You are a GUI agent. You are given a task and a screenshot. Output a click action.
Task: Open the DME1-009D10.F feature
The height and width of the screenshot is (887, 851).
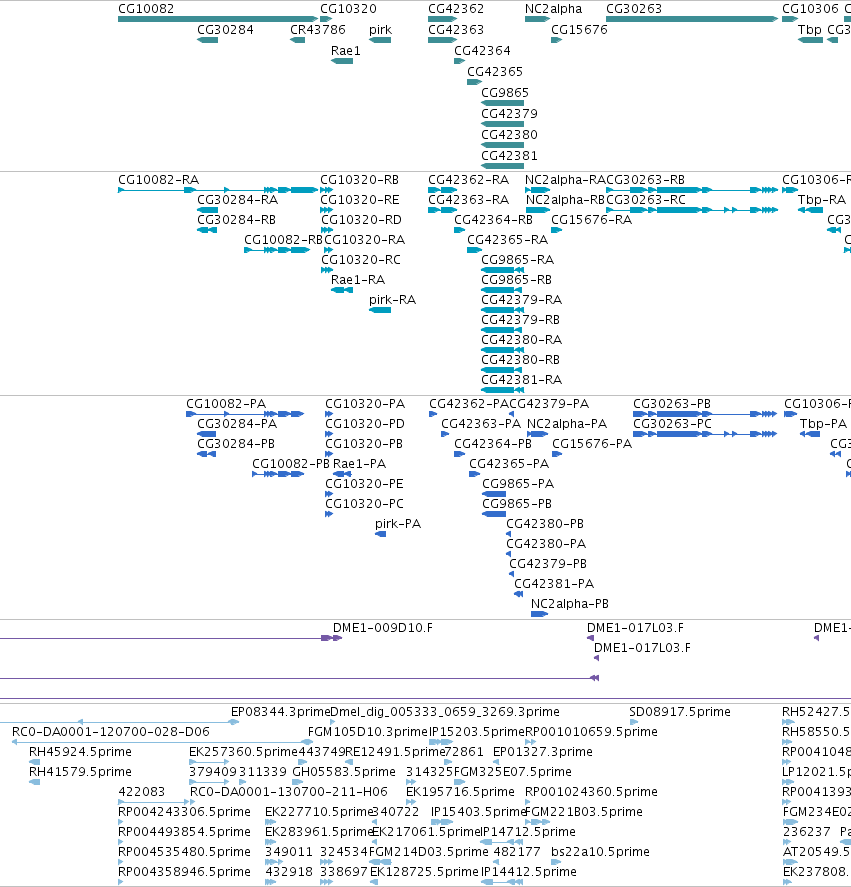pos(382,628)
